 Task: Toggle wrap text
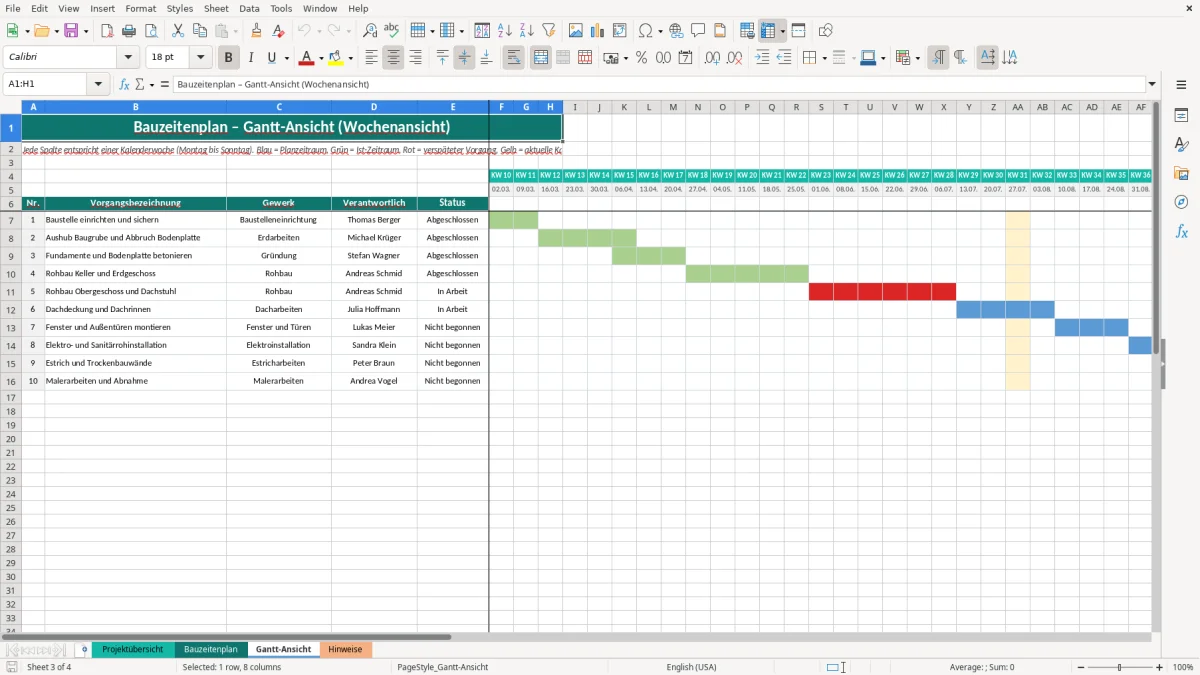tap(514, 58)
